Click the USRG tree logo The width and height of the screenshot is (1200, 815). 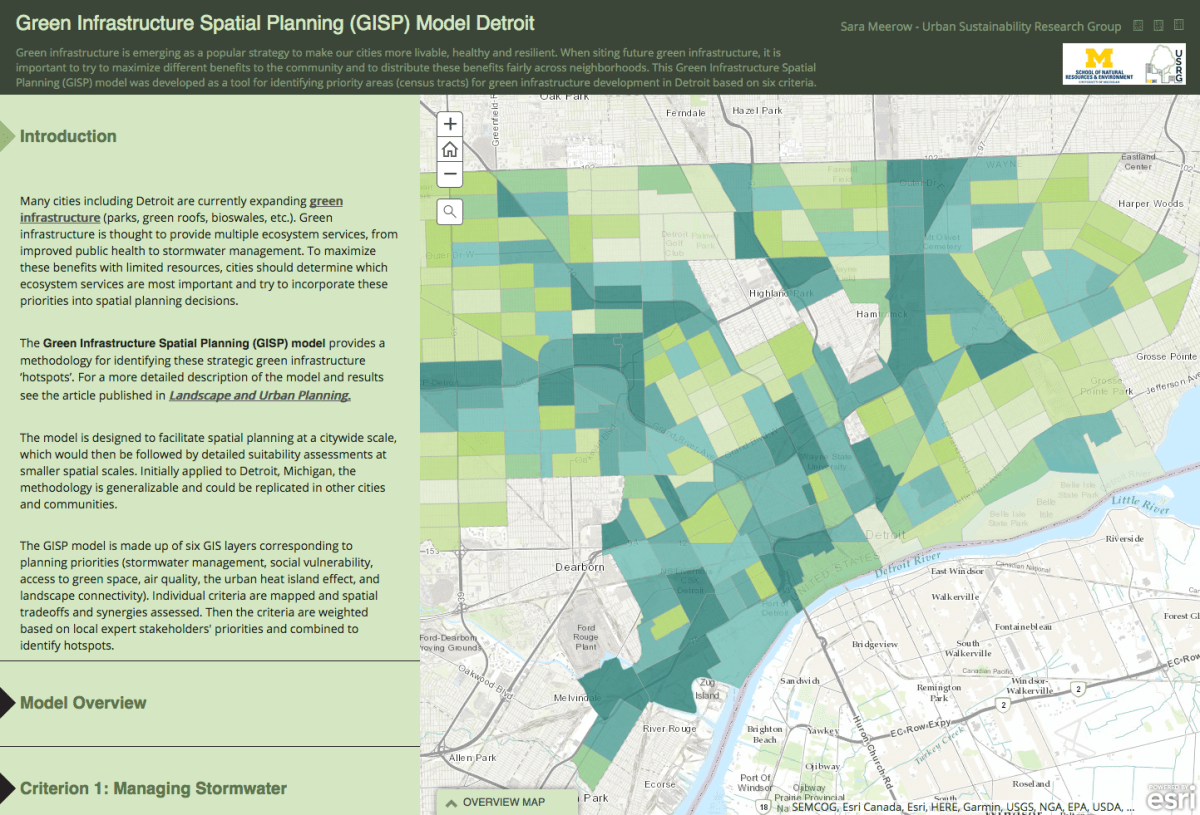[x=1163, y=64]
